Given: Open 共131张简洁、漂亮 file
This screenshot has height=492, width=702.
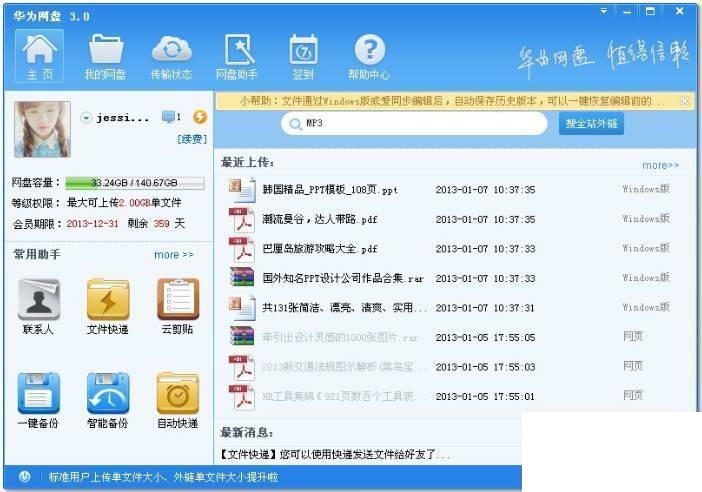Looking at the screenshot, I should (x=344, y=308).
